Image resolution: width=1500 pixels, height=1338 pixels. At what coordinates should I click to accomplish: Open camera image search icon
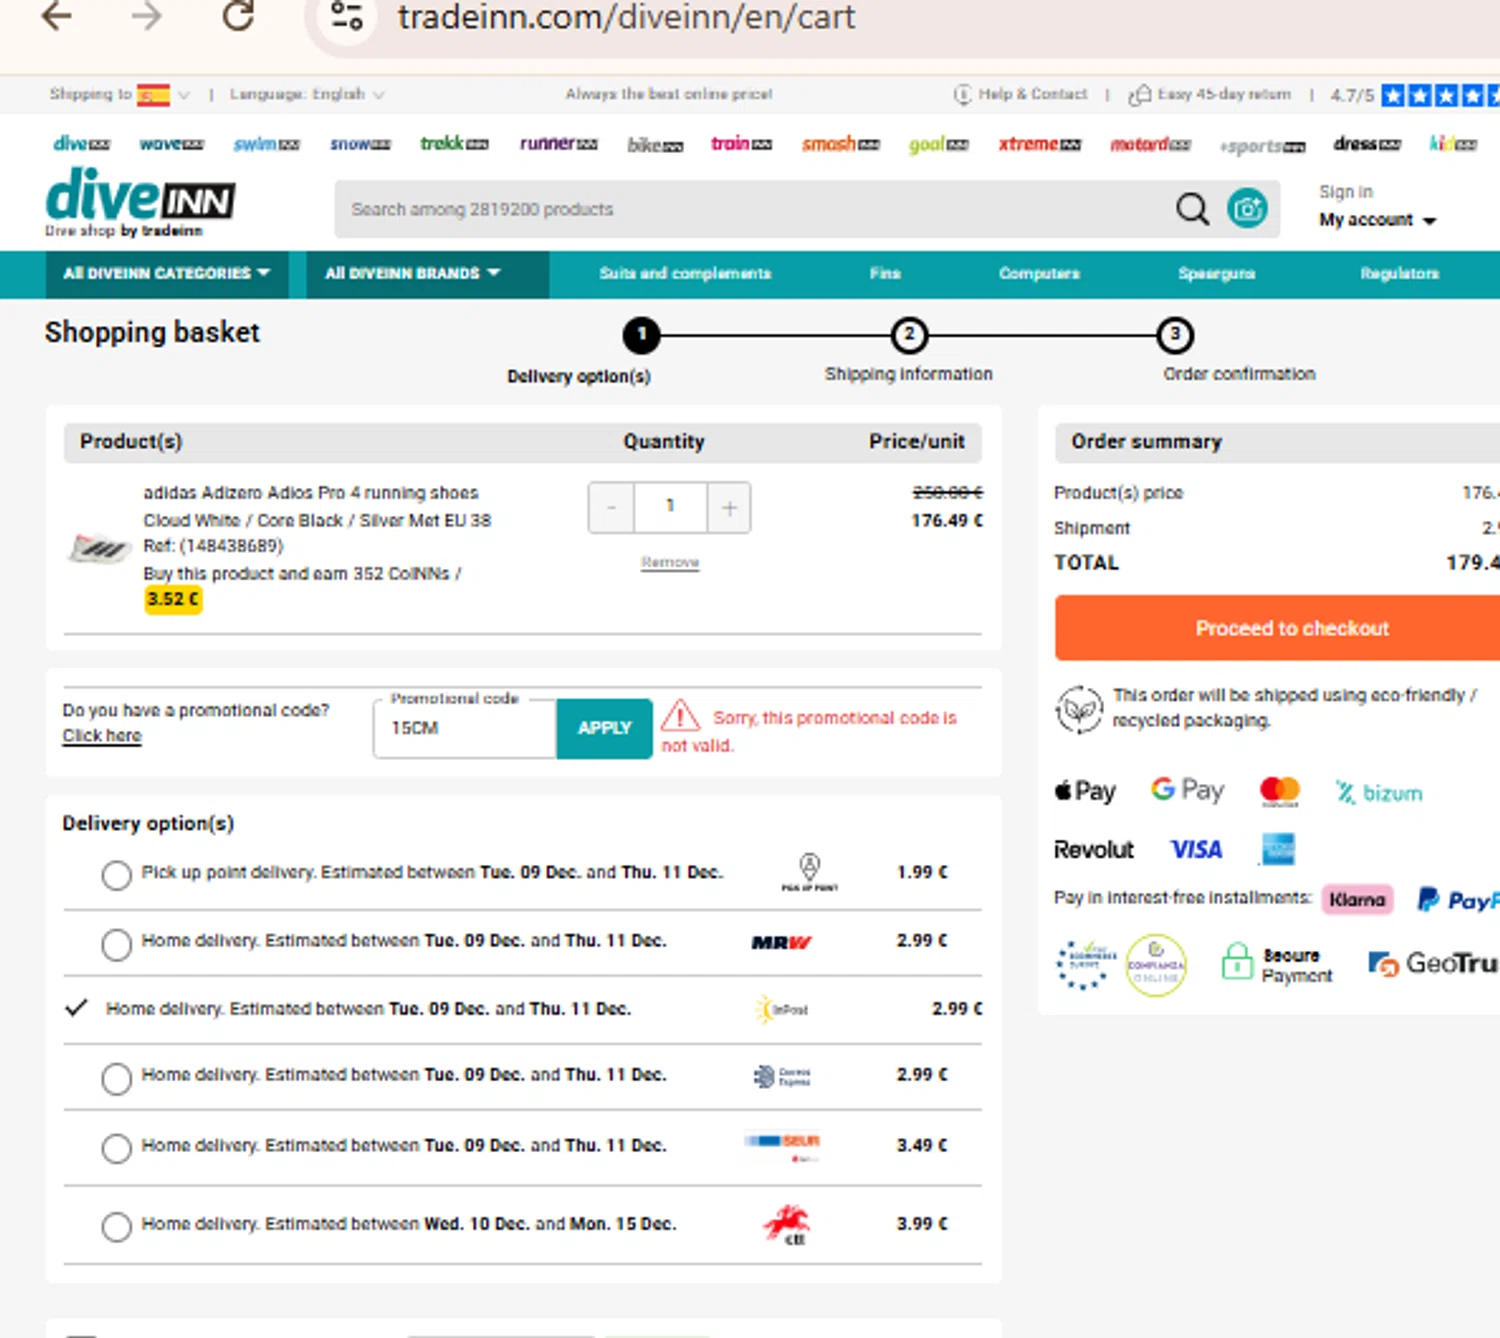tap(1247, 209)
